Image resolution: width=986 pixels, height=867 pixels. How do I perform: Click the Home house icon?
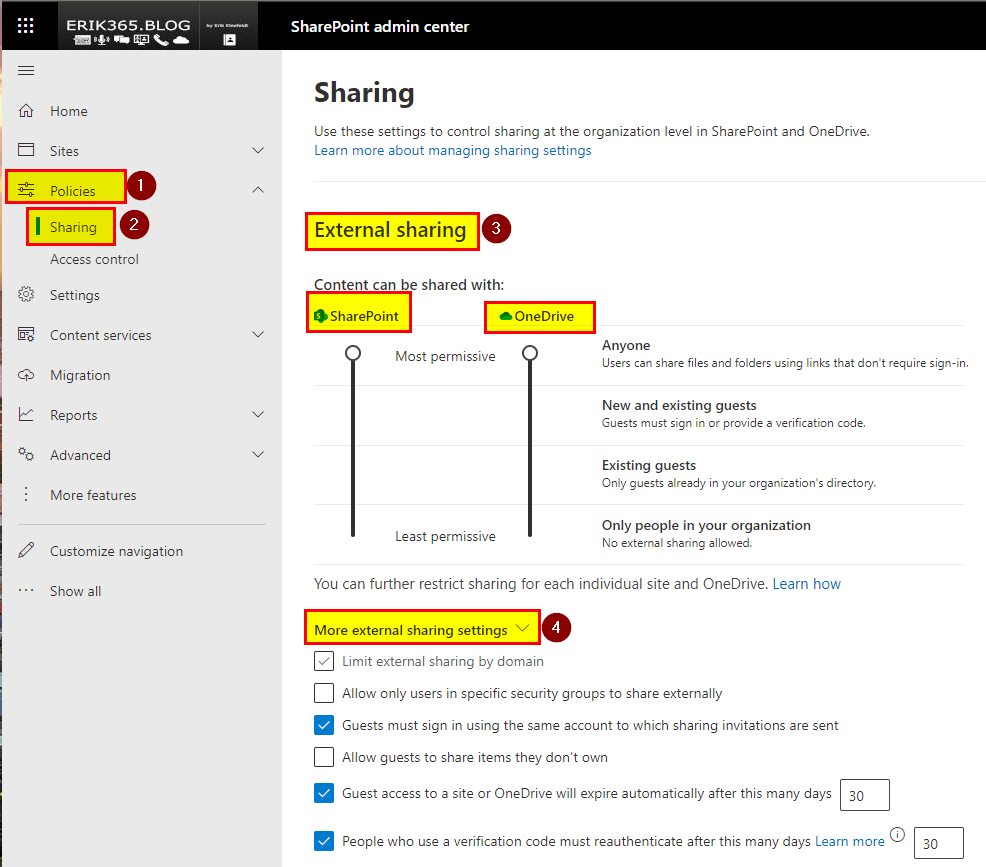(x=27, y=111)
